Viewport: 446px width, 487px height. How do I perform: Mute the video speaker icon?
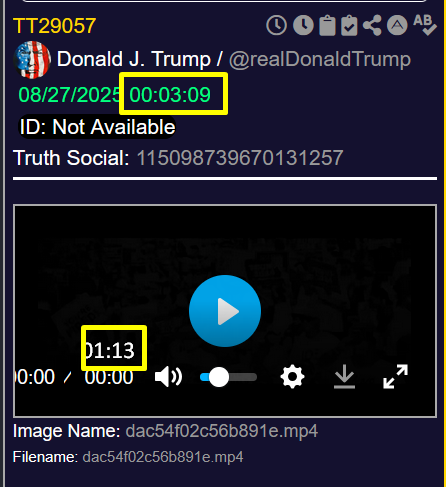pos(168,377)
